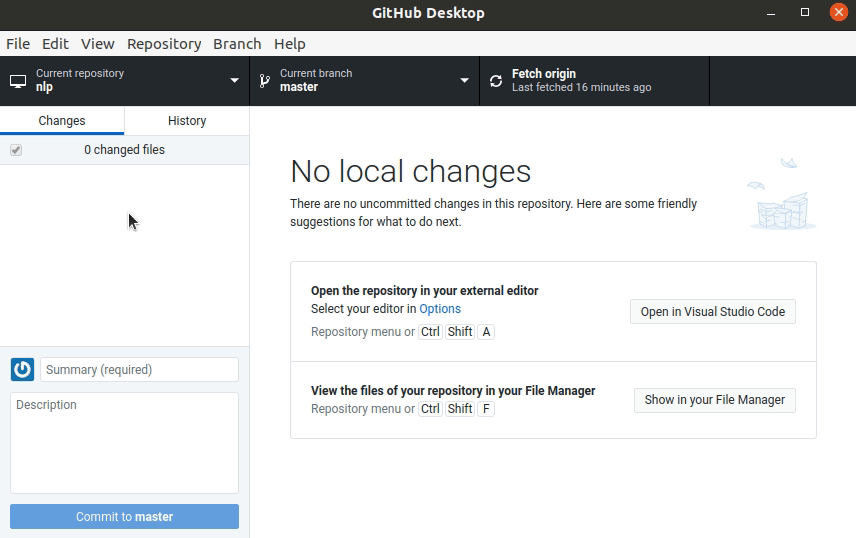Open the File menu
This screenshot has width=856, height=538.
[x=18, y=44]
